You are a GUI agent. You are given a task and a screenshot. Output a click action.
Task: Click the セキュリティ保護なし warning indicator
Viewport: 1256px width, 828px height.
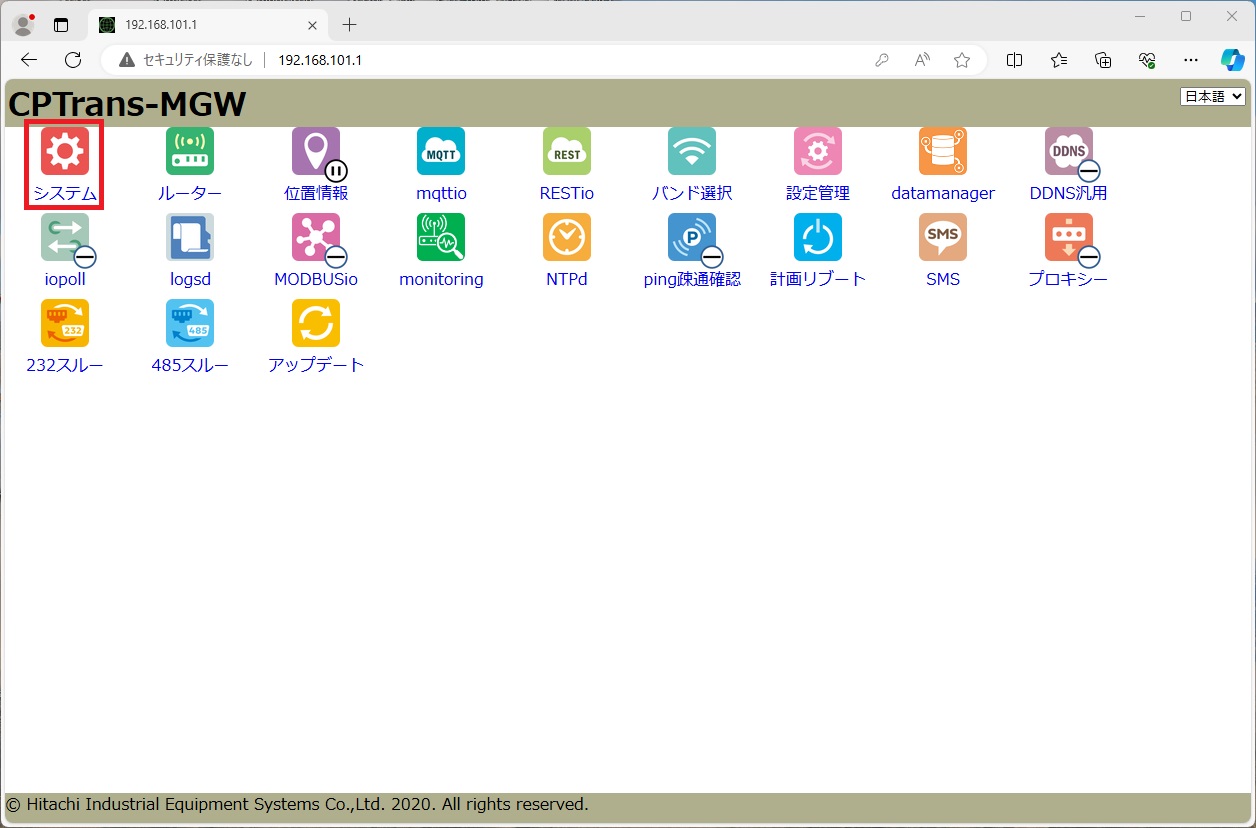[x=186, y=60]
